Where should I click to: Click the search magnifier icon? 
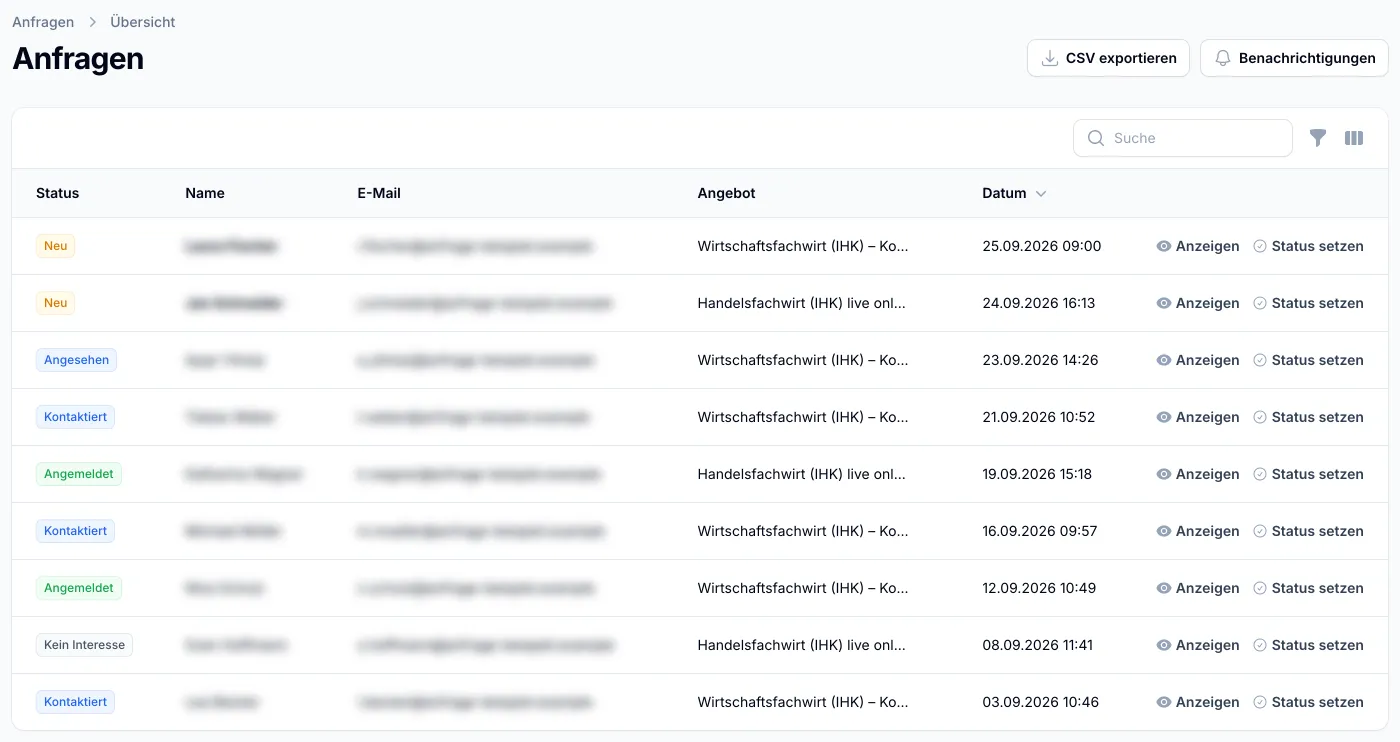coord(1096,138)
